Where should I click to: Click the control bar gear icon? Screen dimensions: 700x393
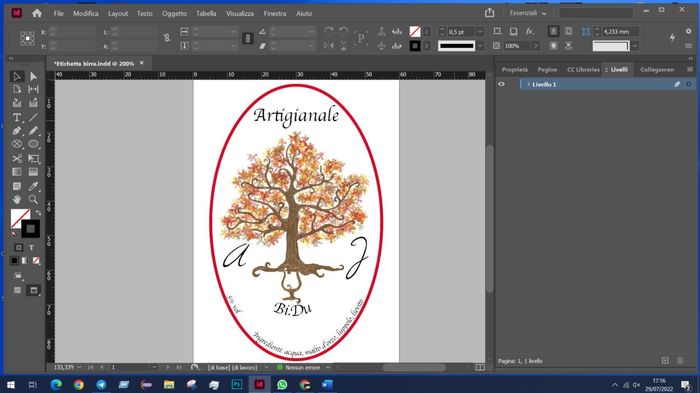pyautogui.click(x=688, y=31)
